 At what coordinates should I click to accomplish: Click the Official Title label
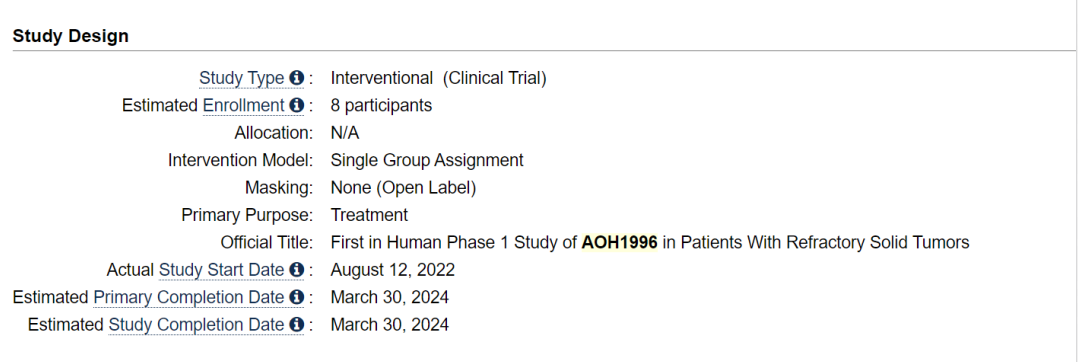(x=267, y=242)
